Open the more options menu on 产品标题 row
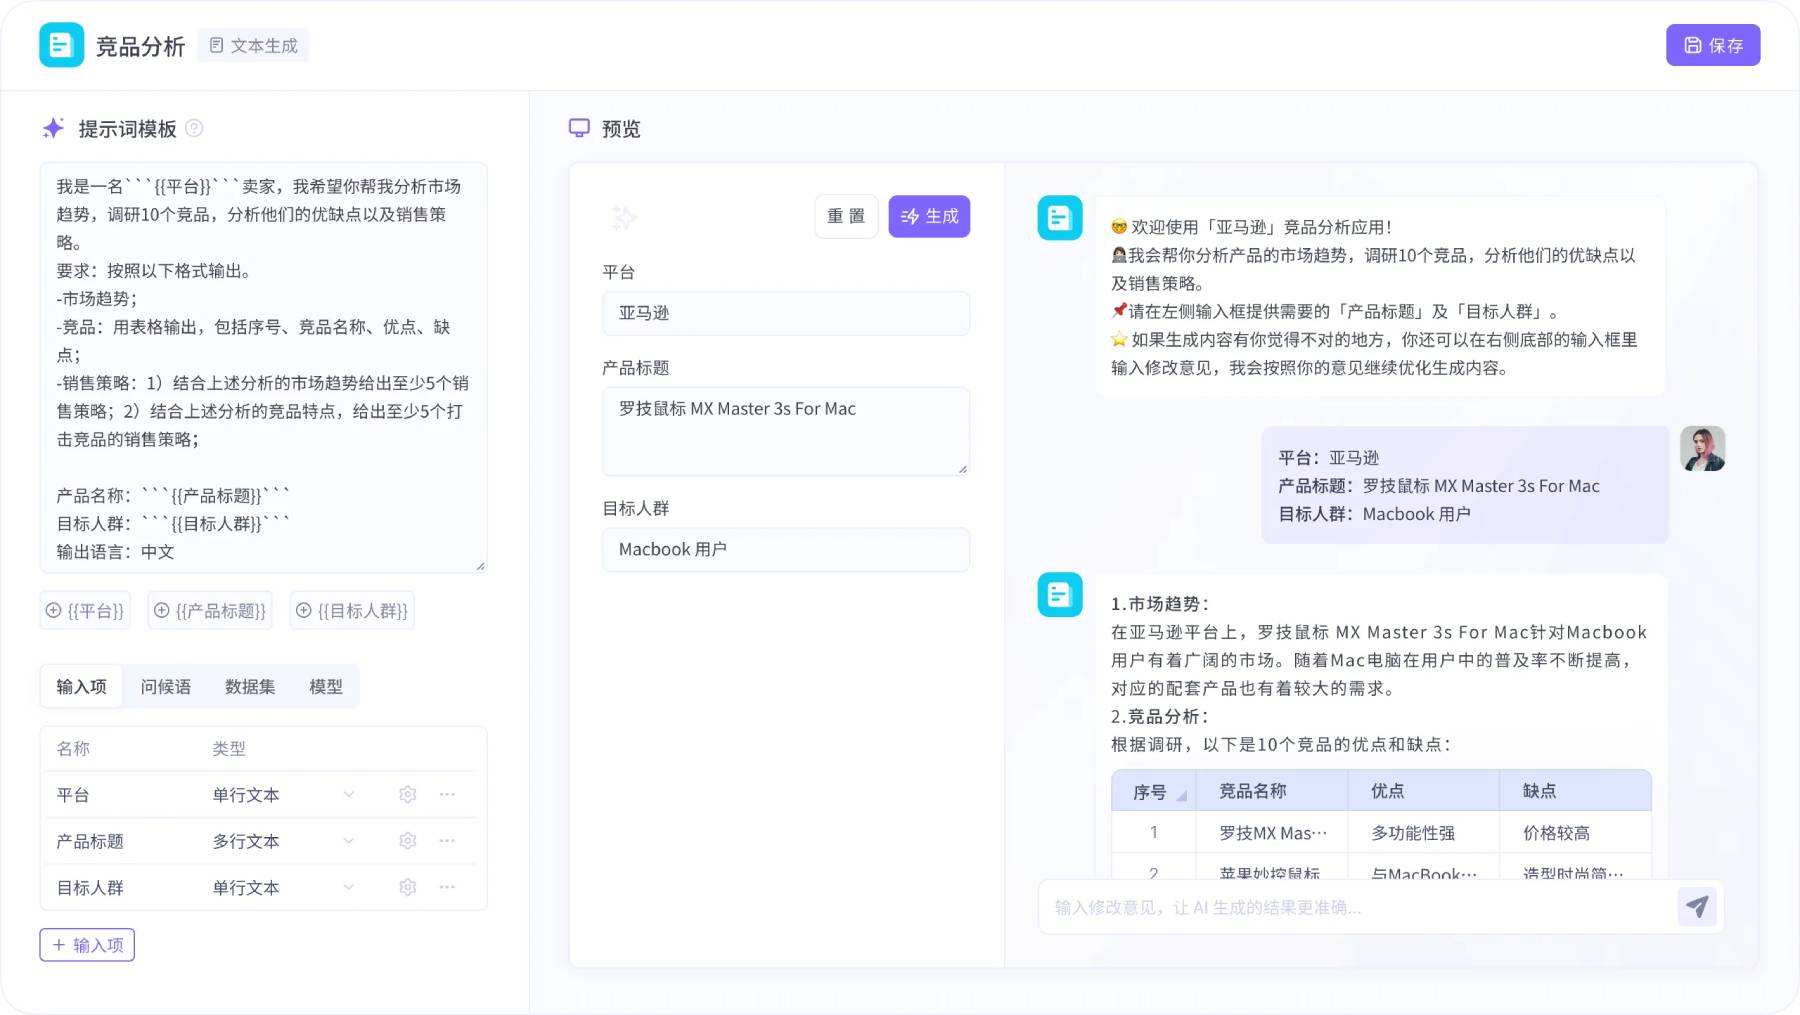The height and width of the screenshot is (1015, 1800). tap(447, 841)
